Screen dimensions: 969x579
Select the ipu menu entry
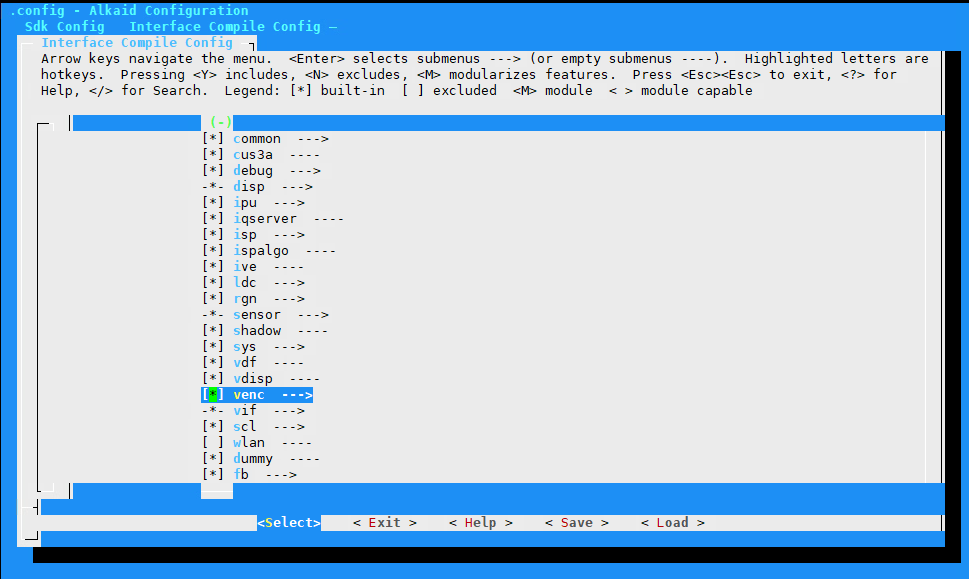245,203
